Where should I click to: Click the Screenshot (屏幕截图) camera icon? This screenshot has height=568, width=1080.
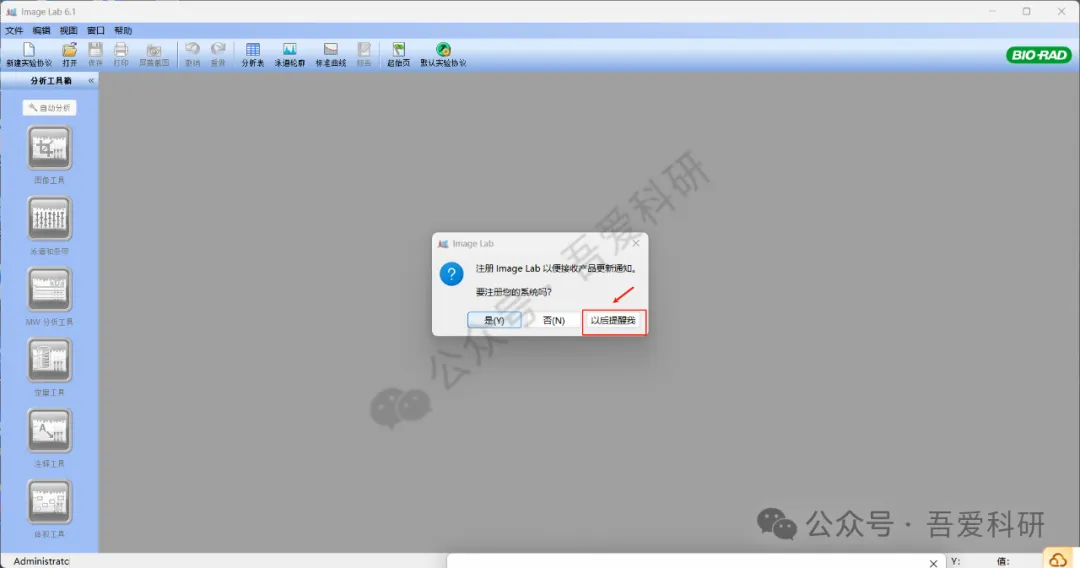pyautogui.click(x=154, y=50)
